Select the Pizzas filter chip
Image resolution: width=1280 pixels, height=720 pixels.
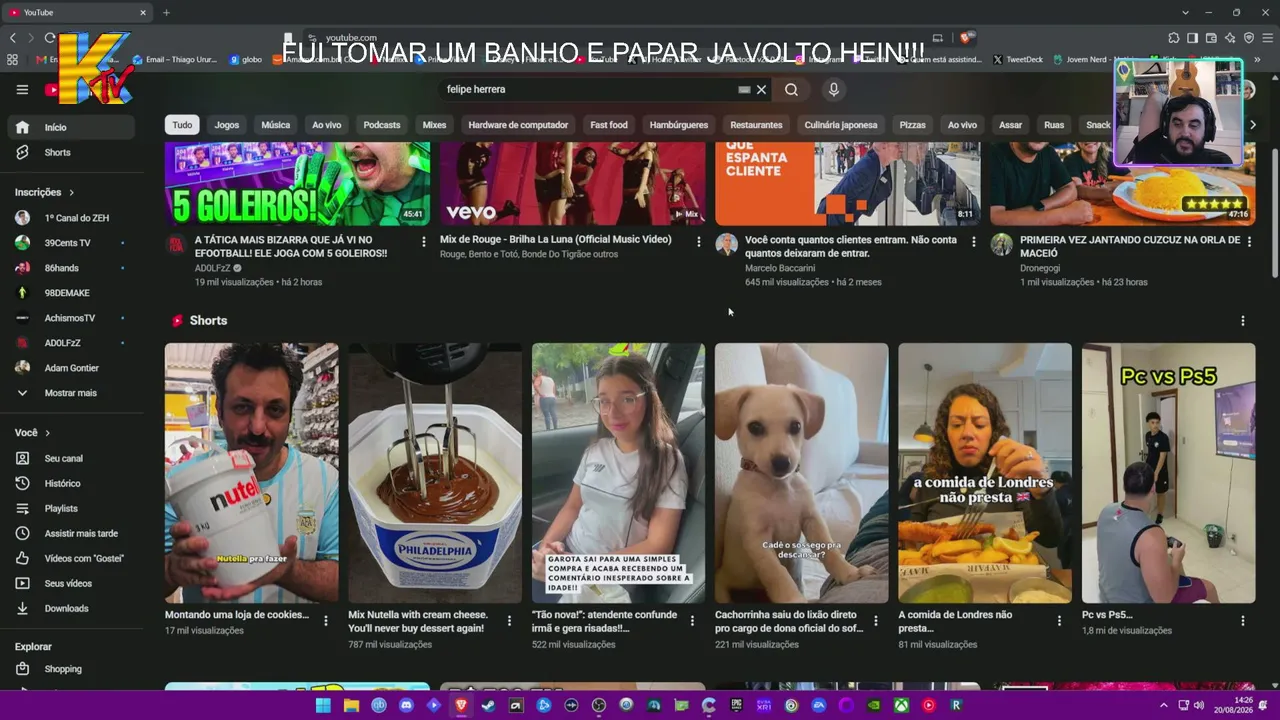(913, 125)
